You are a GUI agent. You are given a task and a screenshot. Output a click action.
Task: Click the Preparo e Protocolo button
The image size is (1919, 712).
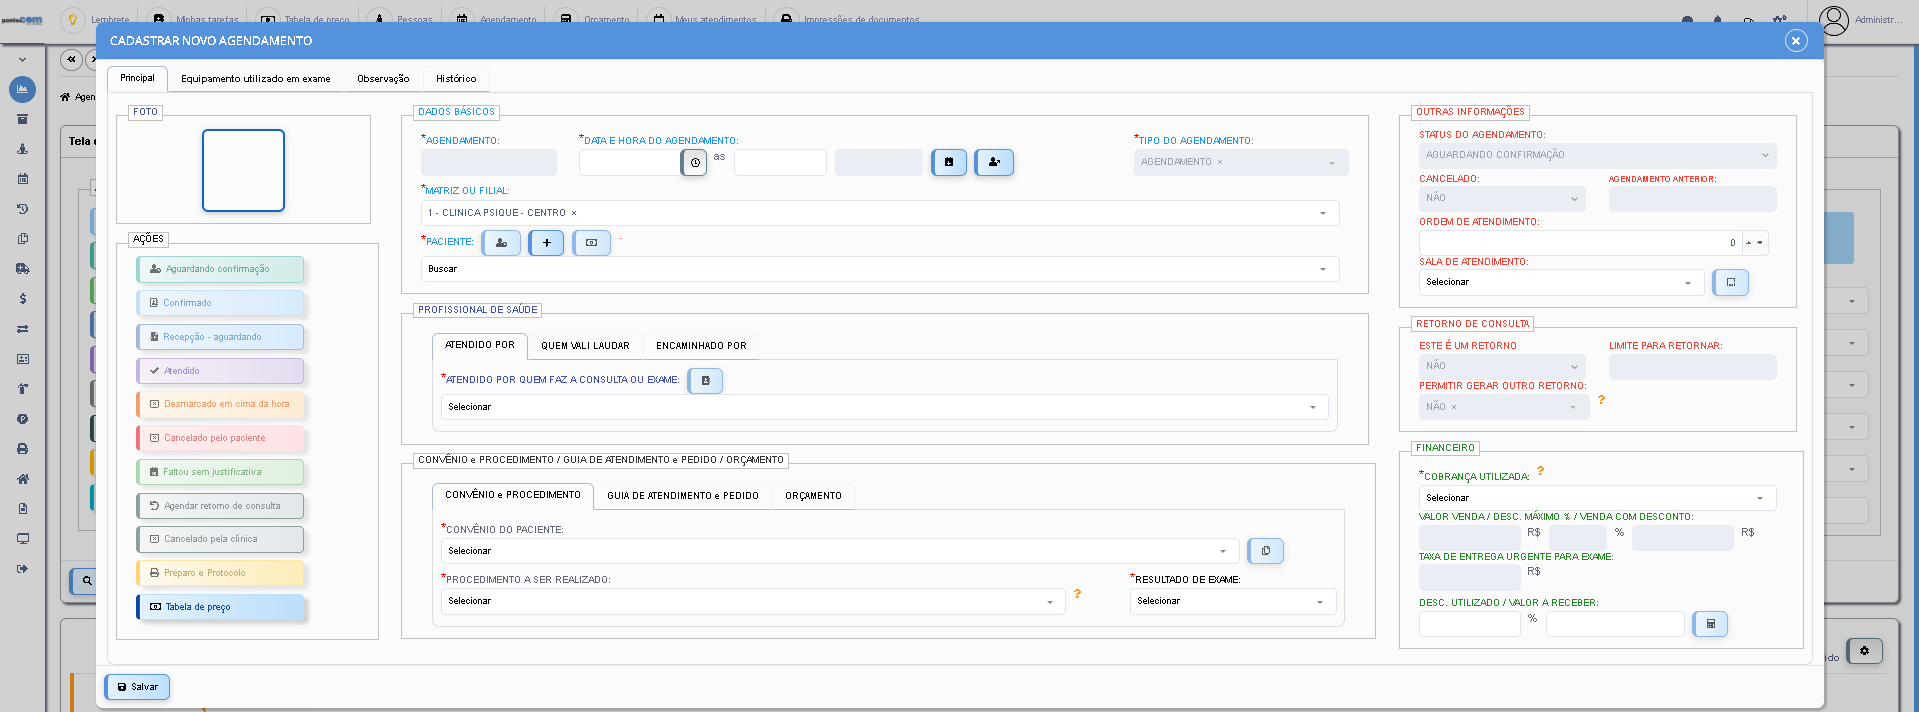pyautogui.click(x=220, y=573)
